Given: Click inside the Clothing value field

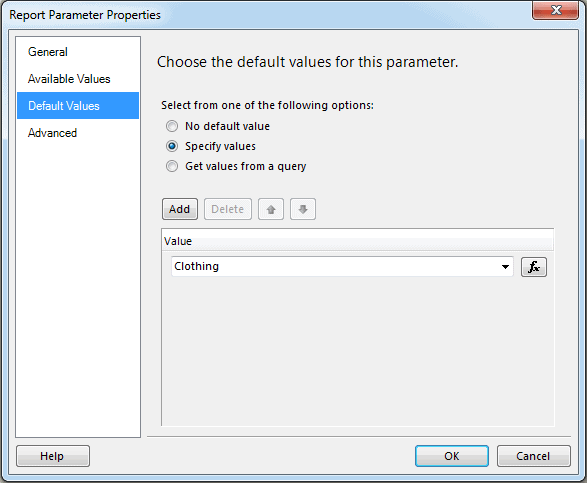Looking at the screenshot, I should 335,267.
